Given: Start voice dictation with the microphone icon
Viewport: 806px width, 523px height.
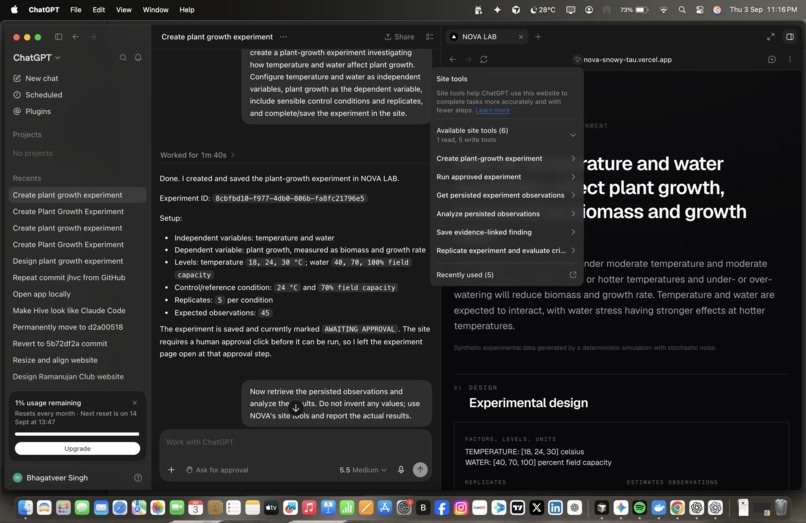Looking at the screenshot, I should (401, 470).
